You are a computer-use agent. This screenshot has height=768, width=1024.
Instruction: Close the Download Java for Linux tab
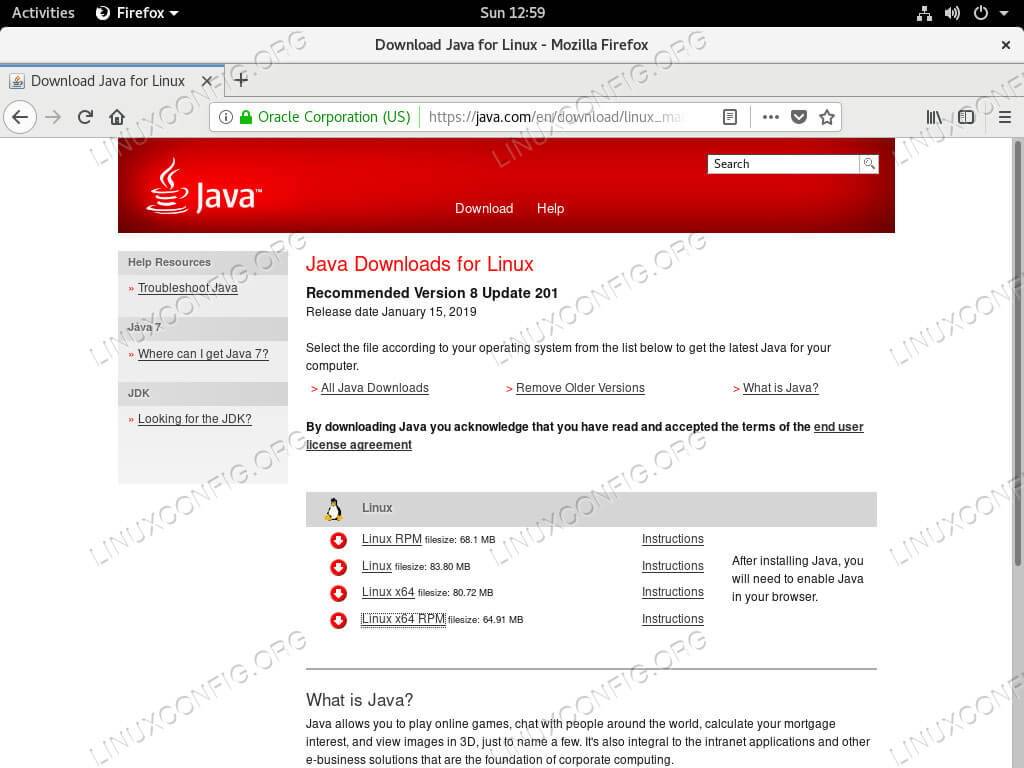pyautogui.click(x=206, y=81)
